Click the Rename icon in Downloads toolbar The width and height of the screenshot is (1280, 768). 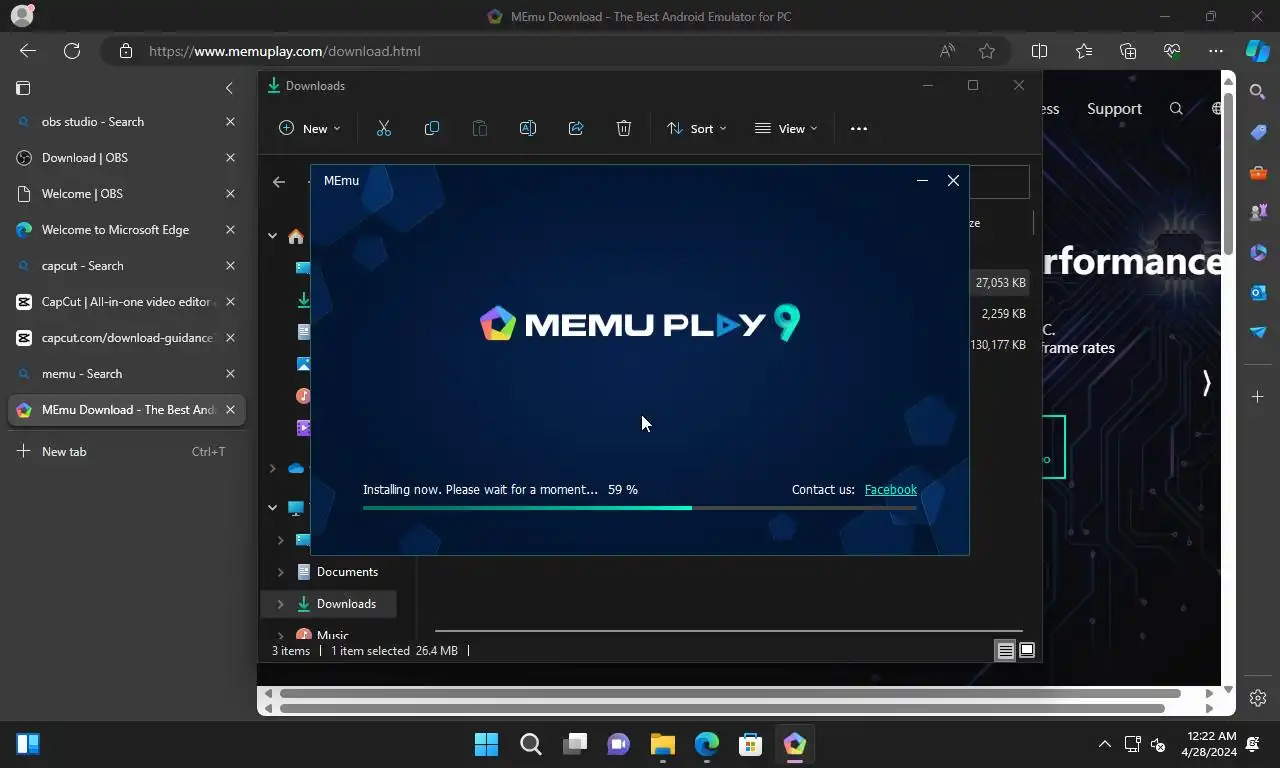(528, 128)
